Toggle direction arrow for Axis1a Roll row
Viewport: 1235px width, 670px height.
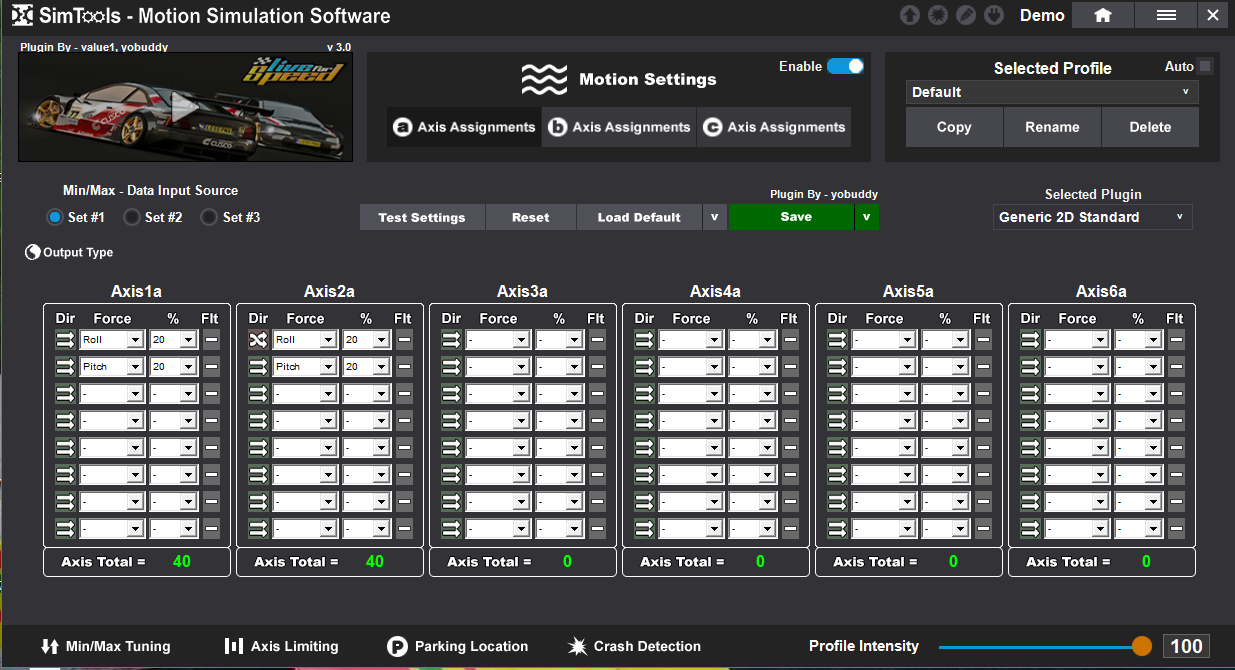click(x=66, y=340)
